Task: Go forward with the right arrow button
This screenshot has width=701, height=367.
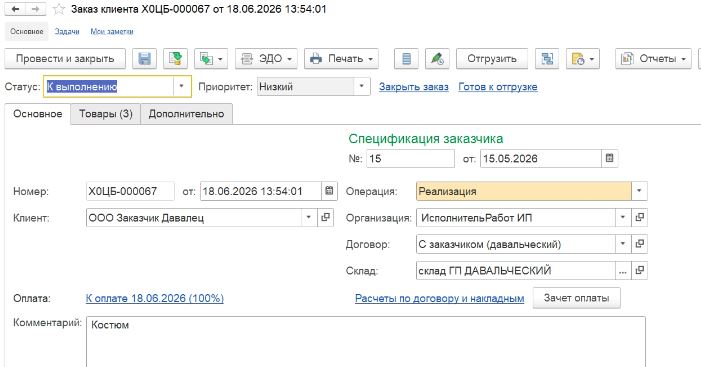Action: tap(35, 9)
